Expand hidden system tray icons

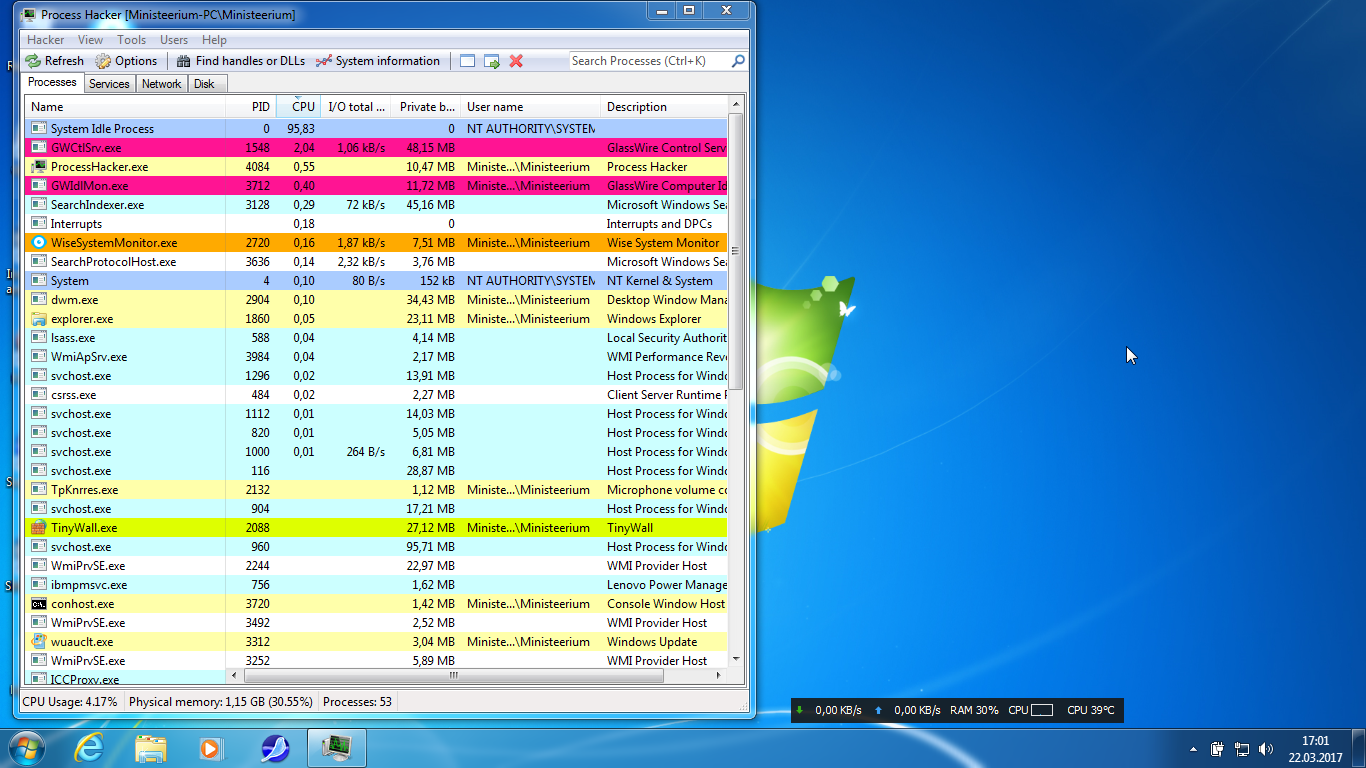pos(1193,748)
